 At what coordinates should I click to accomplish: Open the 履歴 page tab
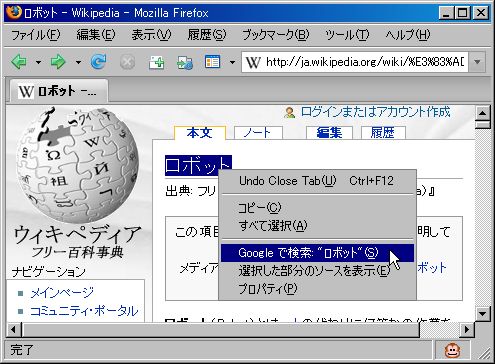point(383,133)
